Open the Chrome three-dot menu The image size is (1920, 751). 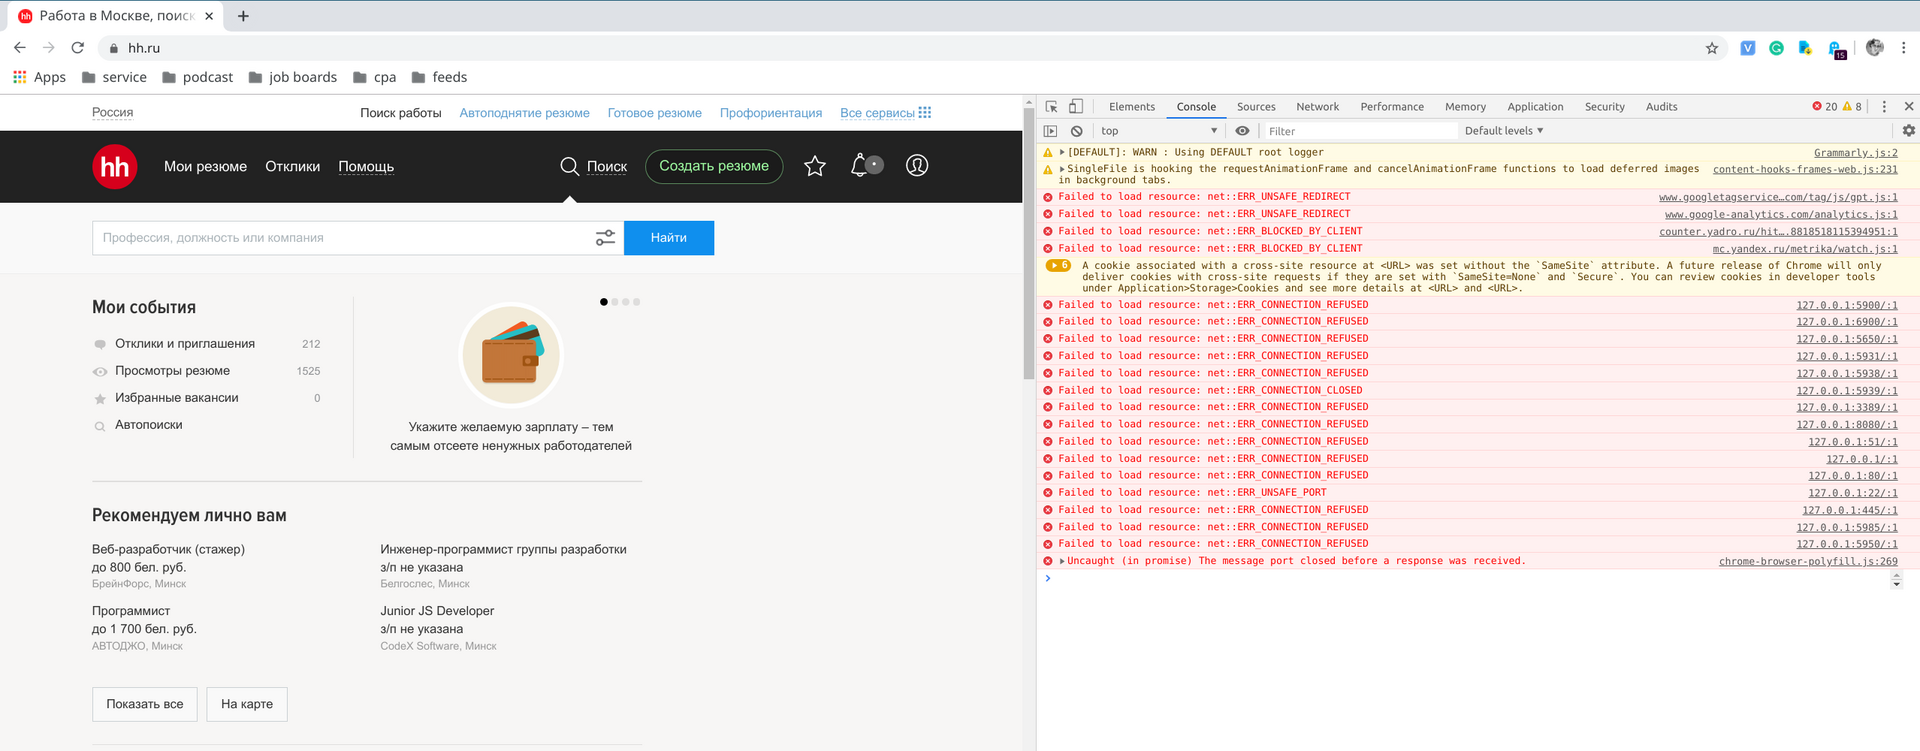point(1904,47)
